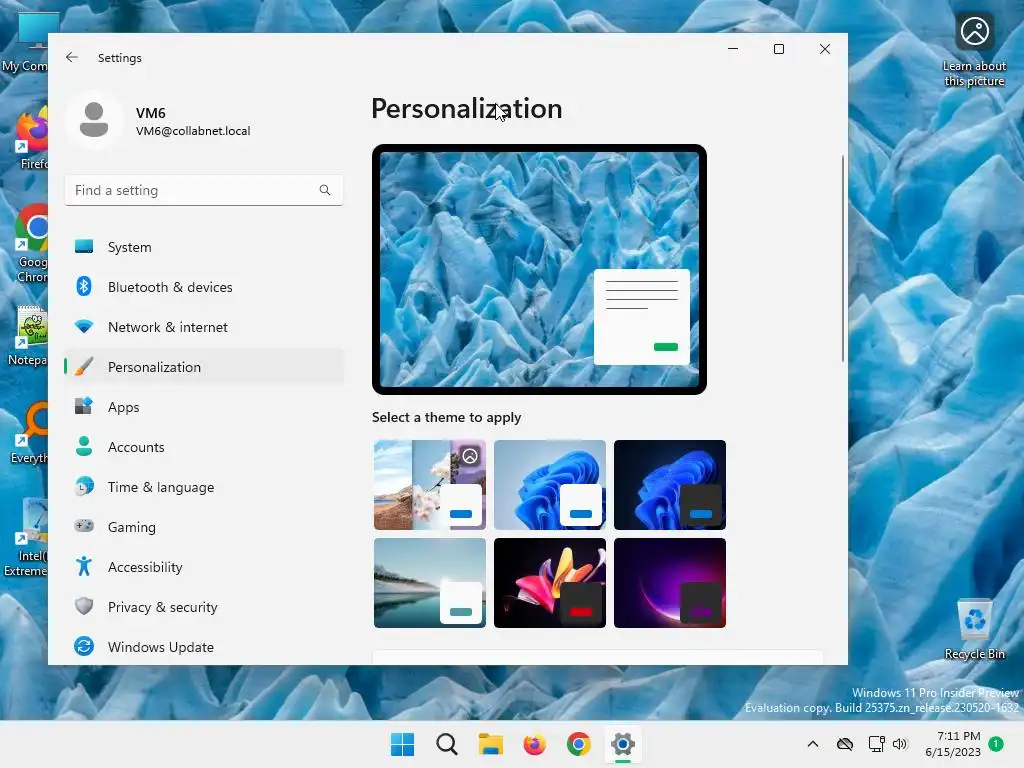Apply the purple Captured Motion theme
The image size is (1024, 768).
[x=669, y=583]
